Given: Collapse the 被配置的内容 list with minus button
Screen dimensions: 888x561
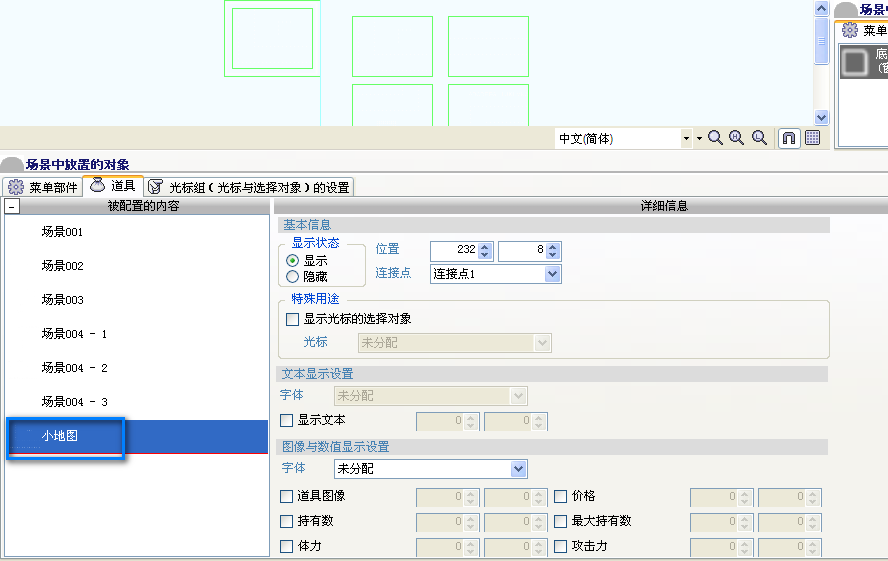Looking at the screenshot, I should tap(12, 206).
